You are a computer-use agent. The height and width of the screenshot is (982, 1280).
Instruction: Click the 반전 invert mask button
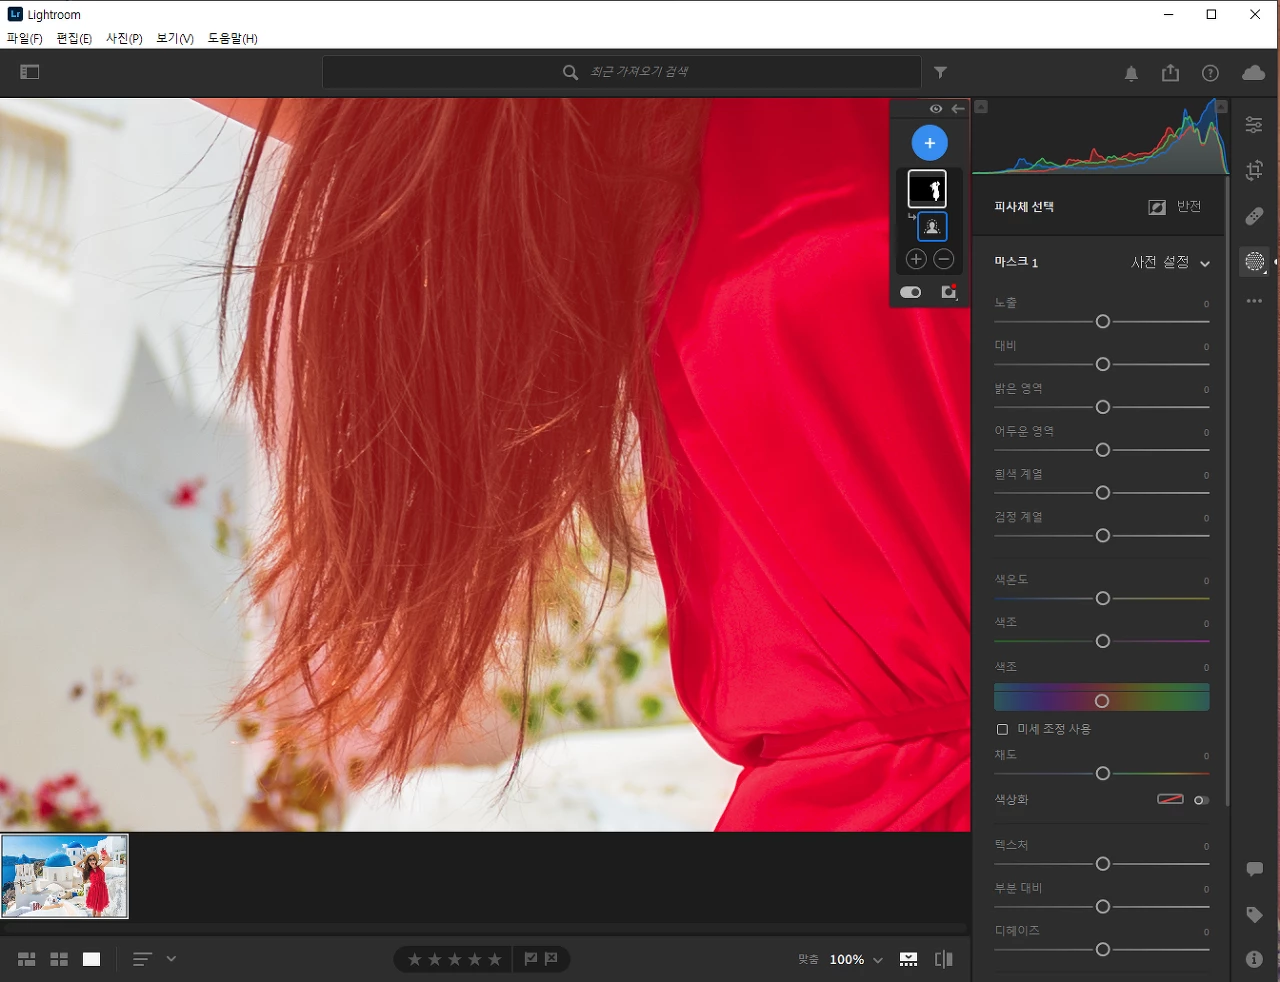tap(1175, 207)
